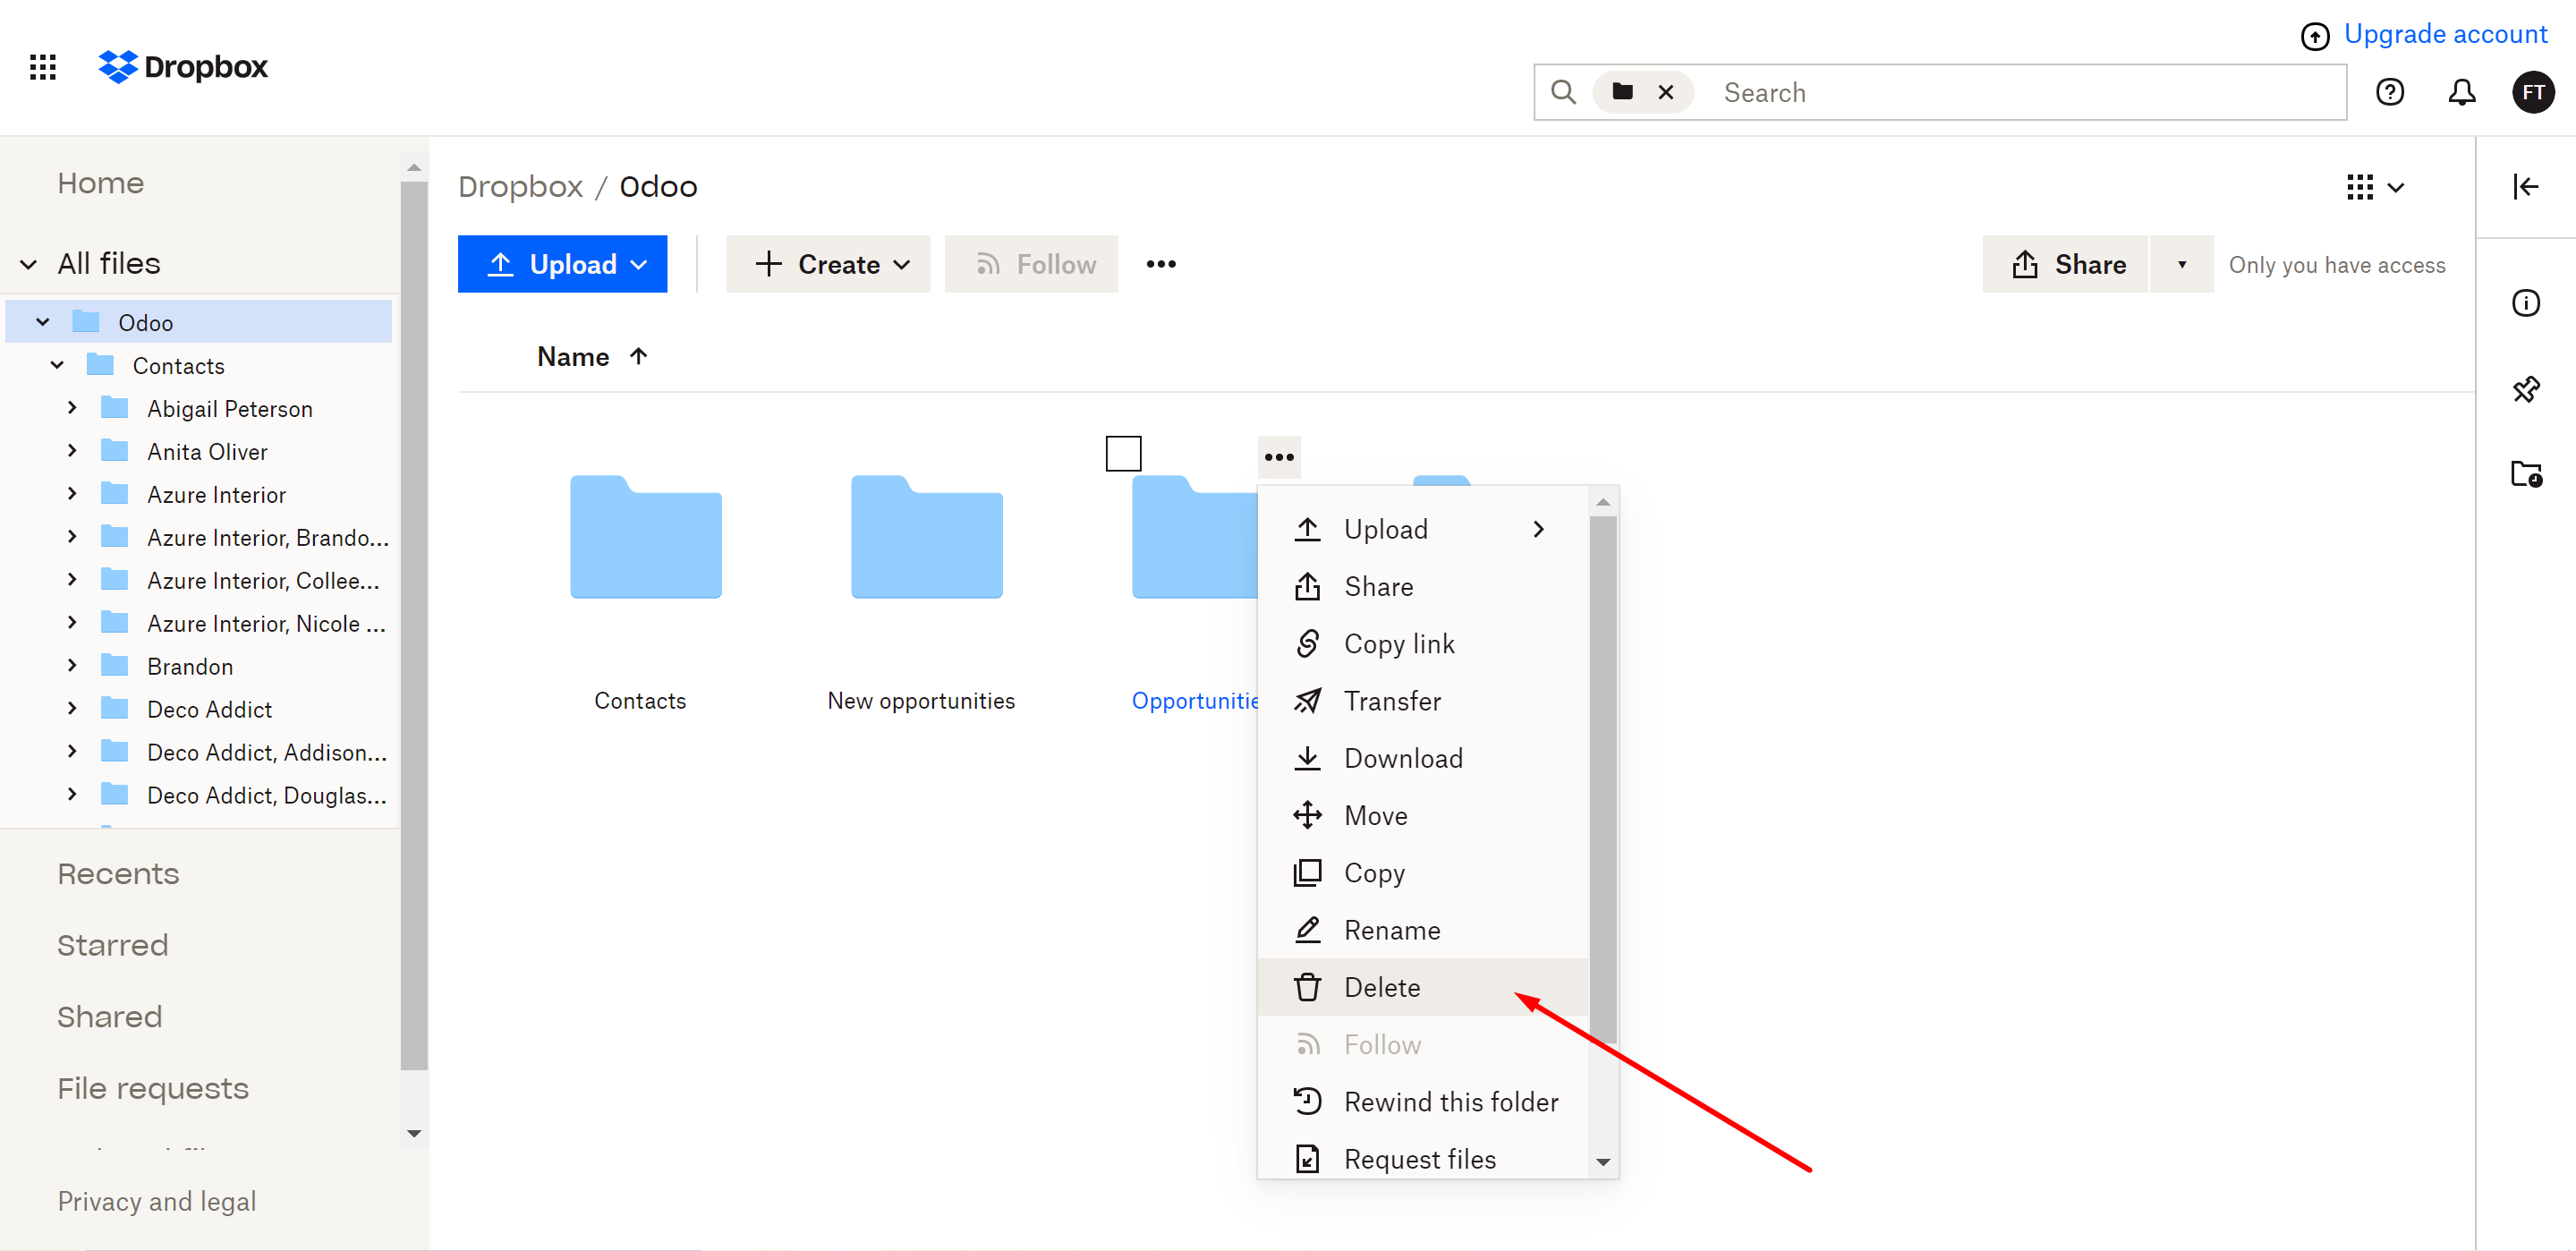Choose Upload in the context menu
Image resolution: width=2576 pixels, height=1251 pixels.
tap(1422, 530)
